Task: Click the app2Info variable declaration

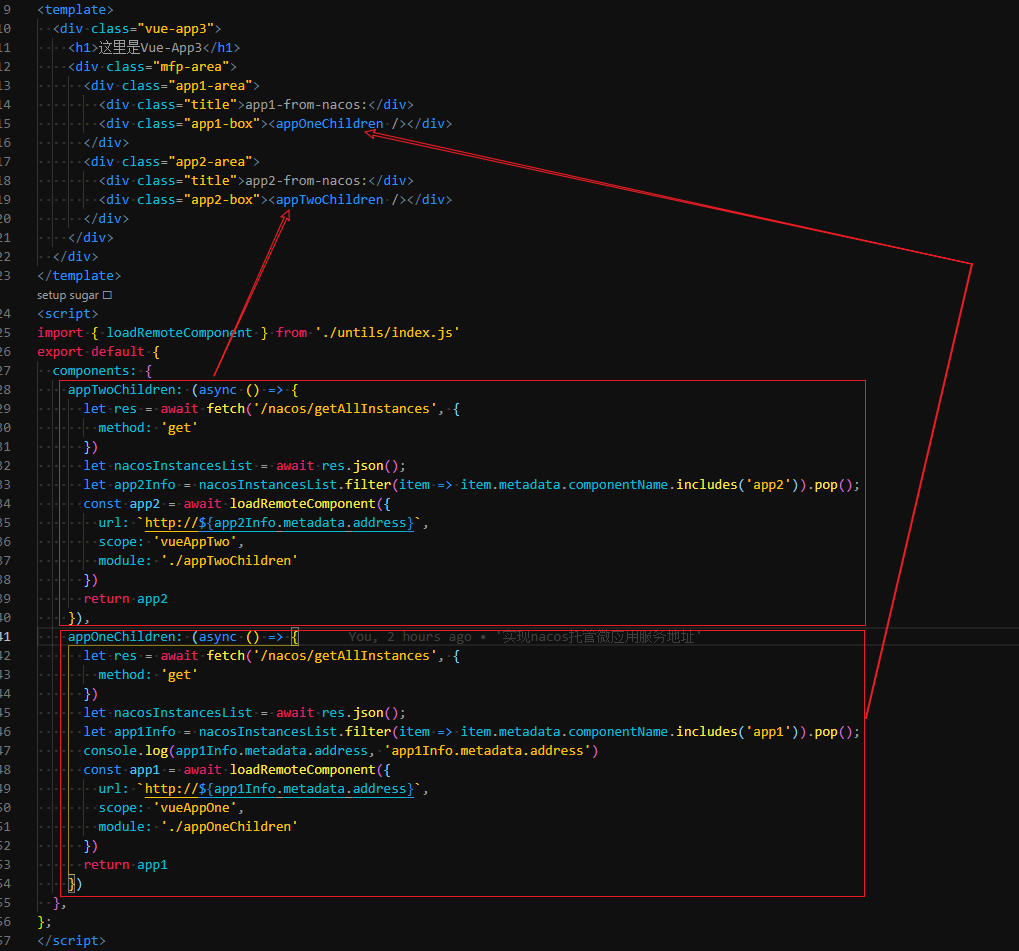Action: point(145,485)
